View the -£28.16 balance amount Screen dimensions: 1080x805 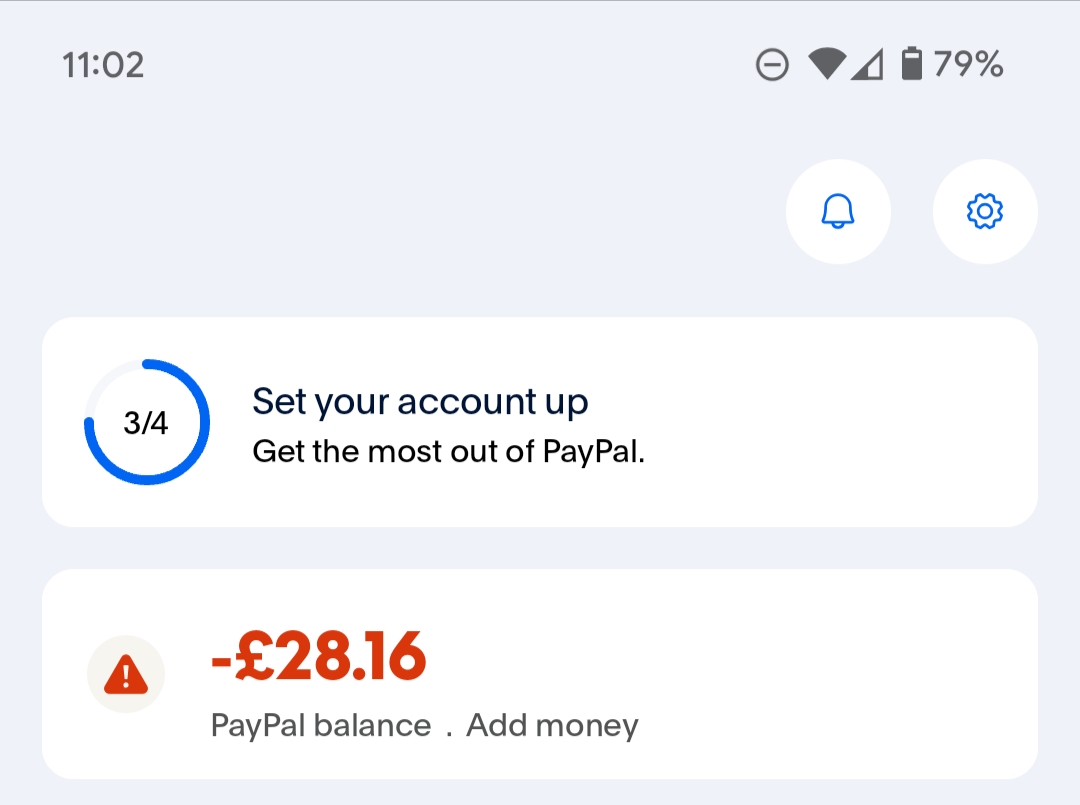click(x=319, y=657)
